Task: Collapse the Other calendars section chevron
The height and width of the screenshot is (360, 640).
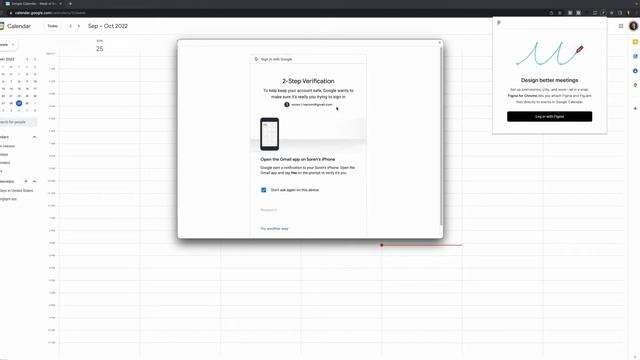Action: pos(34,181)
